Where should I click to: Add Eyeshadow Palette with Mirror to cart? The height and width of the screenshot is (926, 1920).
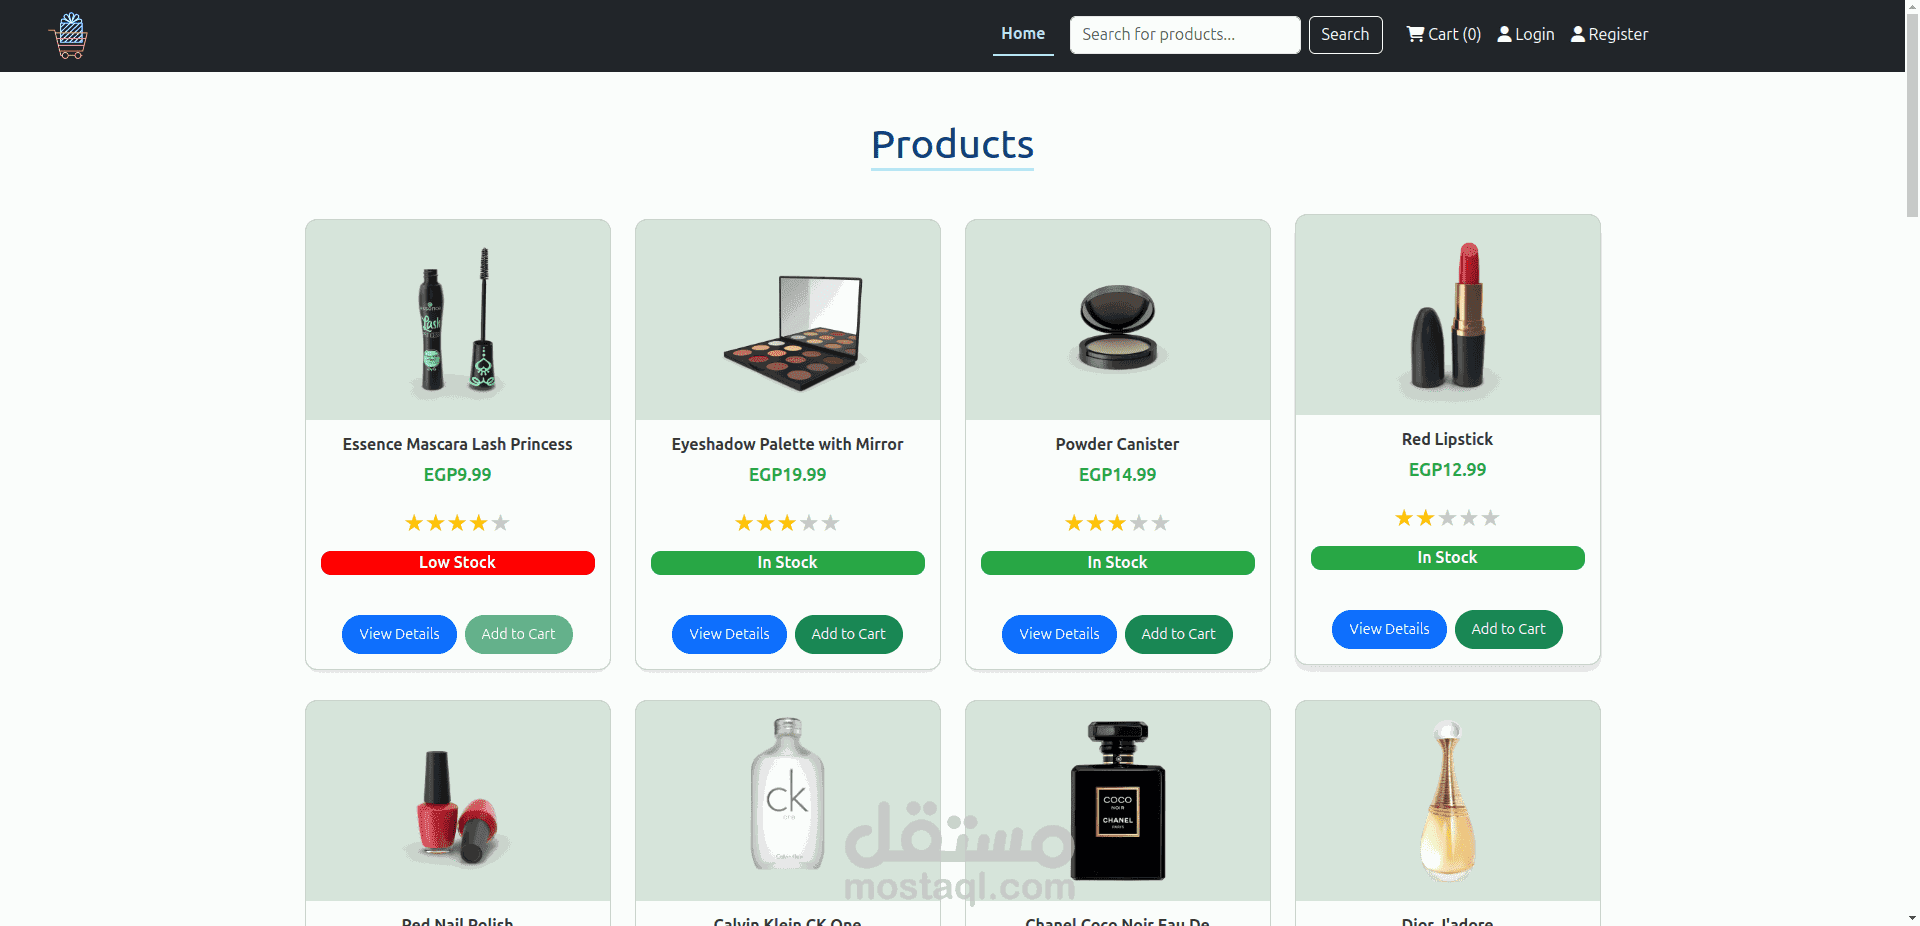tap(848, 634)
